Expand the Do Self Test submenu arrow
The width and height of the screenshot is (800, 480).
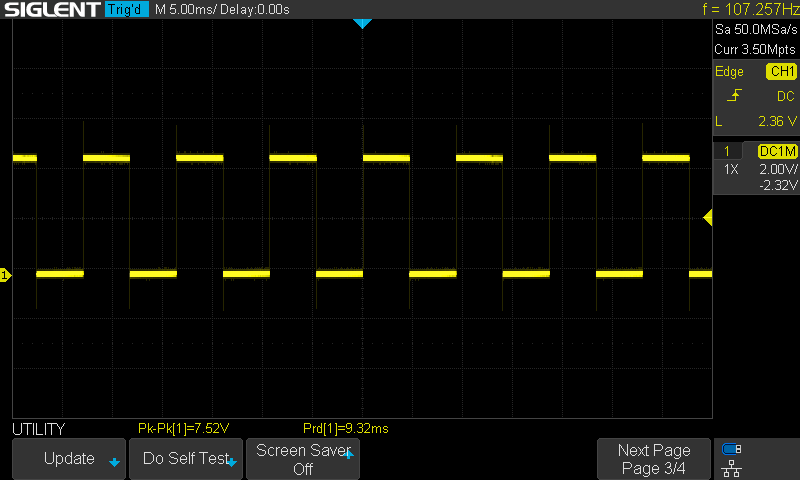[x=231, y=462]
